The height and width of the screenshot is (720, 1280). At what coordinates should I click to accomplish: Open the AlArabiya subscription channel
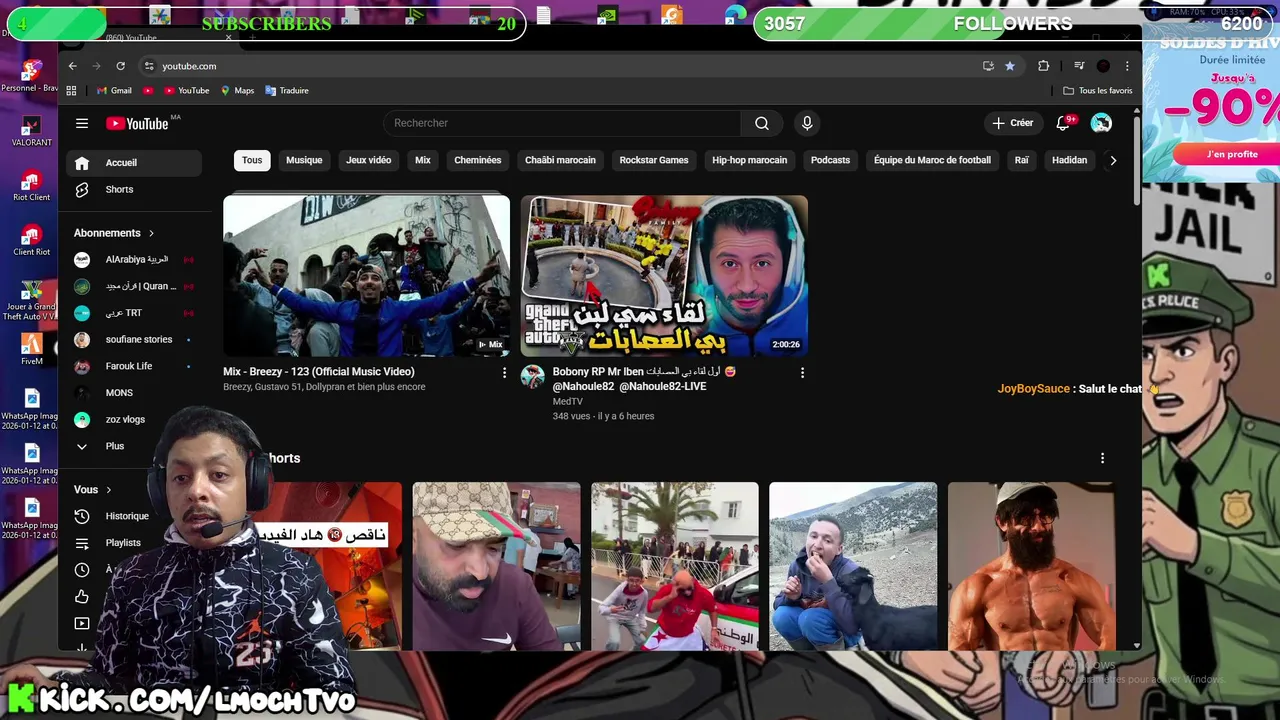pyautogui.click(x=134, y=260)
